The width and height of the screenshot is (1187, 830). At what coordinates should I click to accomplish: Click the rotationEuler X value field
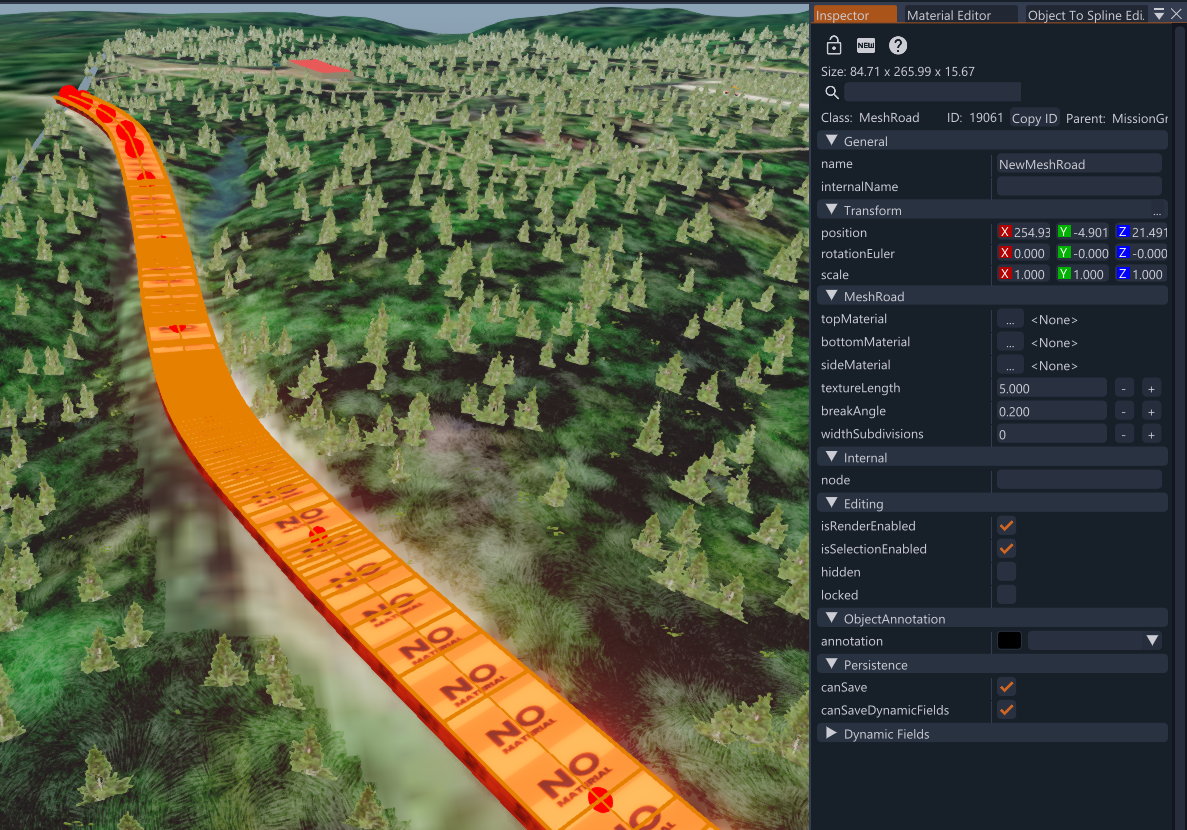(x=1031, y=254)
